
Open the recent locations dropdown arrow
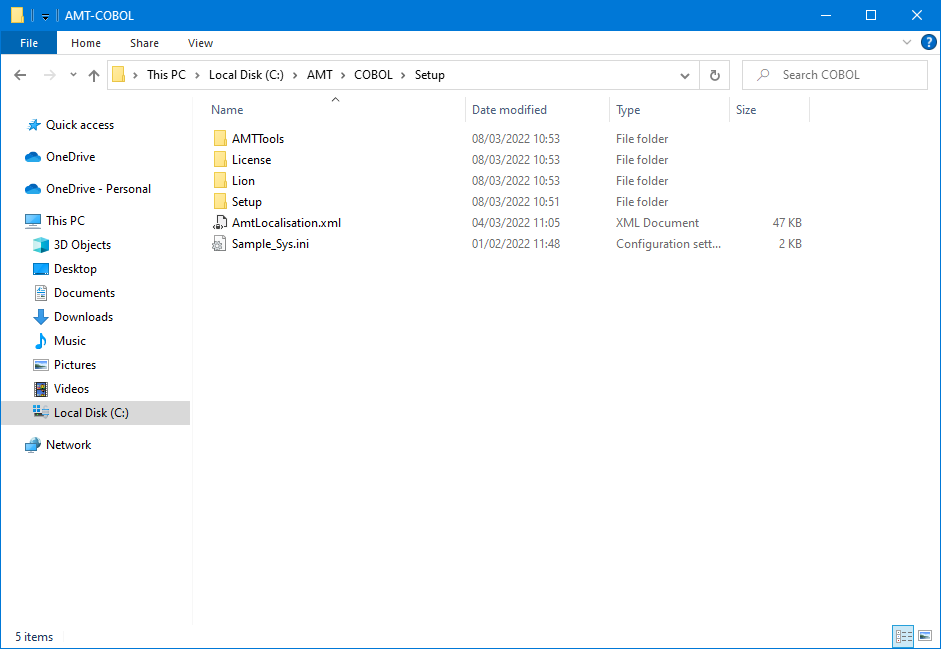coord(73,75)
